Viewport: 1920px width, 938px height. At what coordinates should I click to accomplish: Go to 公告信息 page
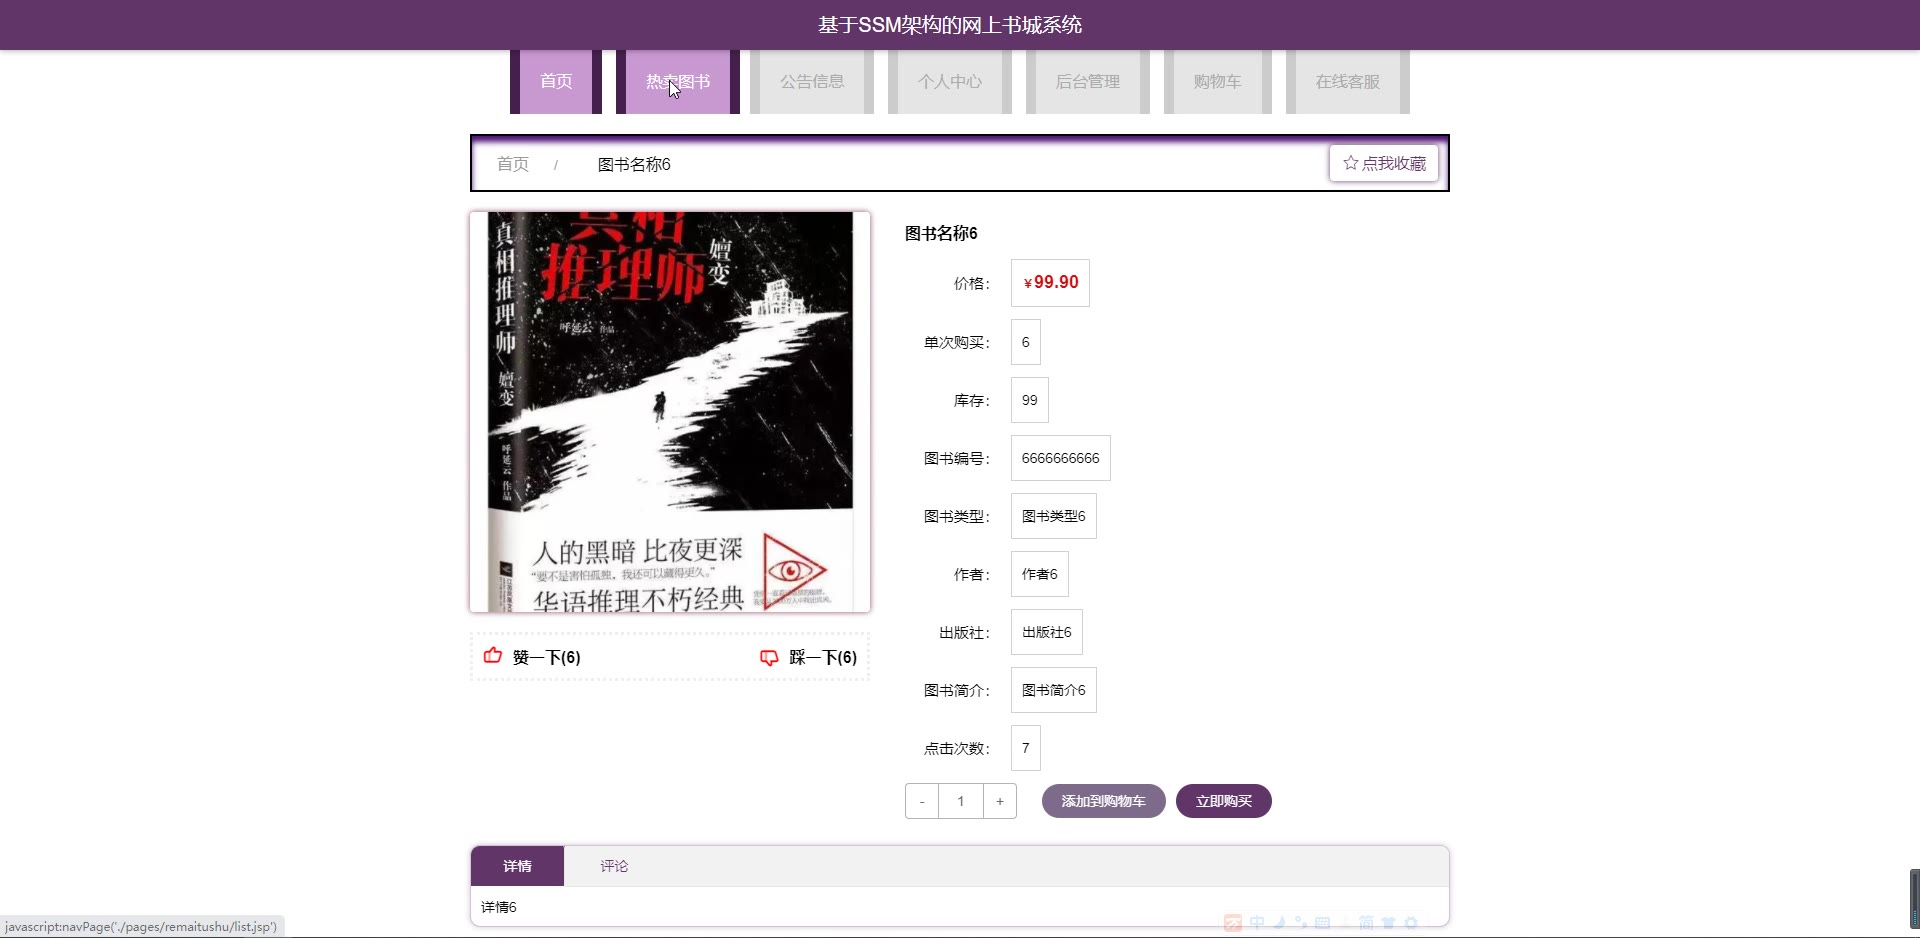812,82
